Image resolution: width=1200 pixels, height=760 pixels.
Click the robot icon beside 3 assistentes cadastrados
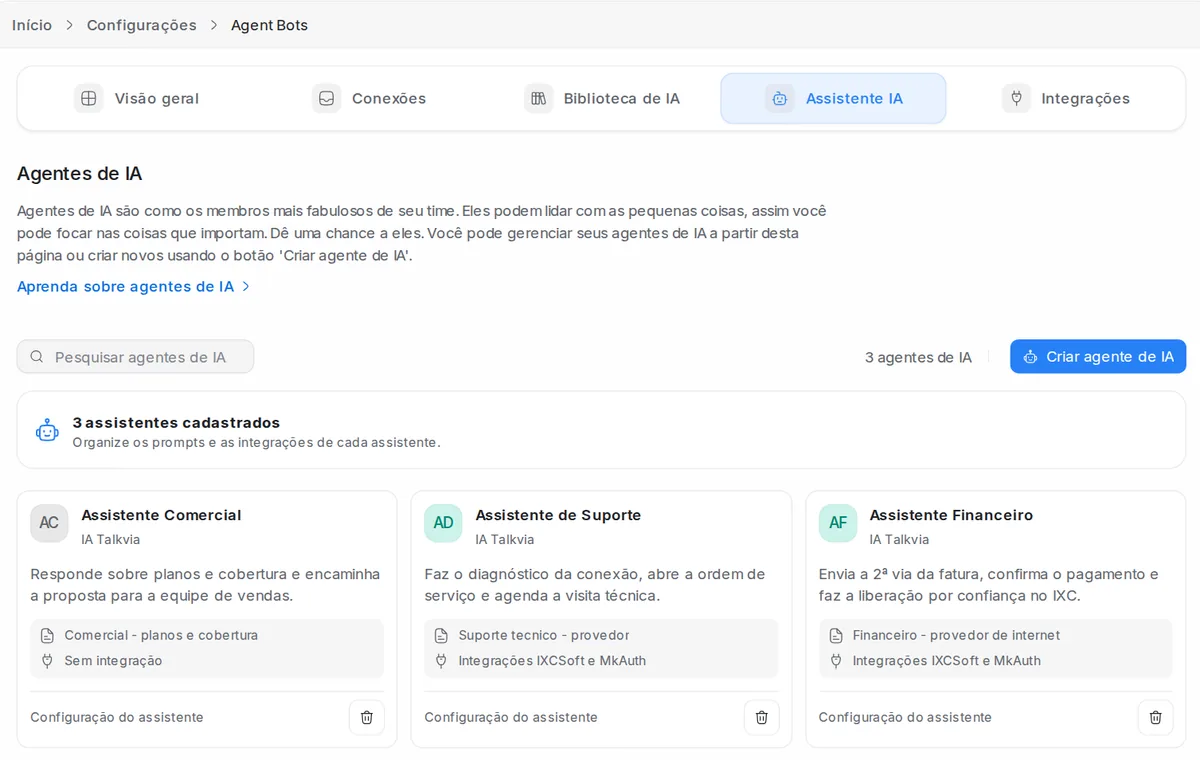click(47, 431)
